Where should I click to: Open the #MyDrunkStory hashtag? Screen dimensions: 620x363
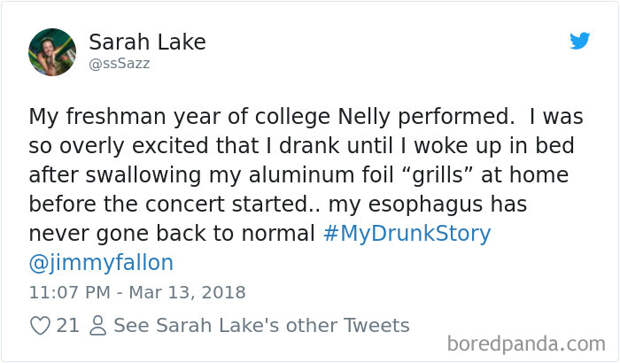[x=407, y=233]
